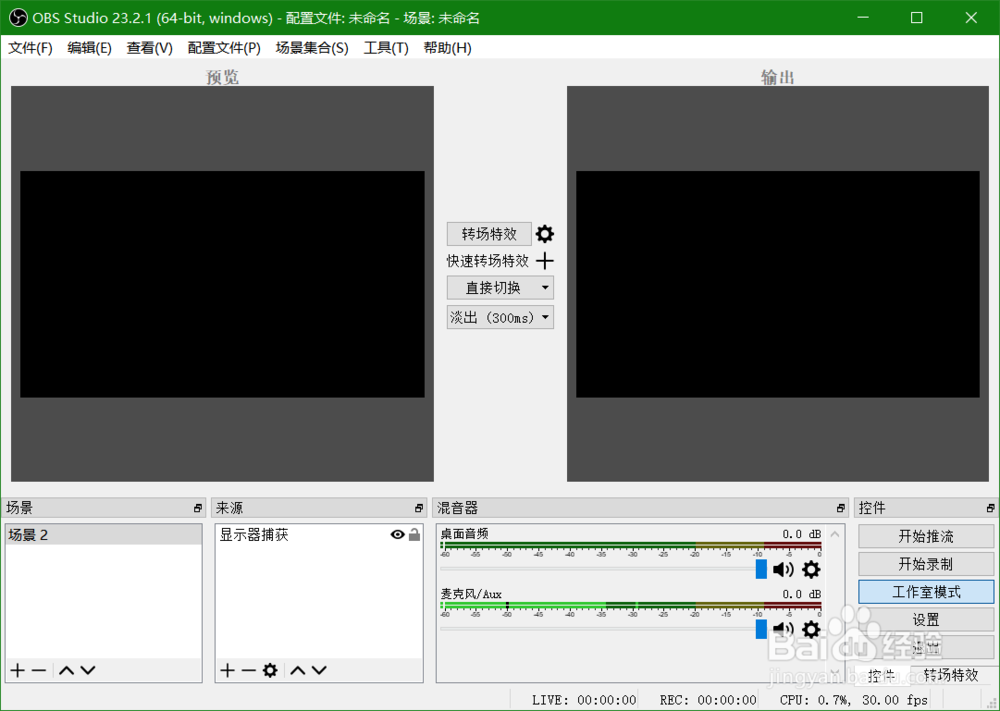Open the 直接切换 transition dropdown
Viewport: 1000px width, 711px height.
(x=500, y=288)
